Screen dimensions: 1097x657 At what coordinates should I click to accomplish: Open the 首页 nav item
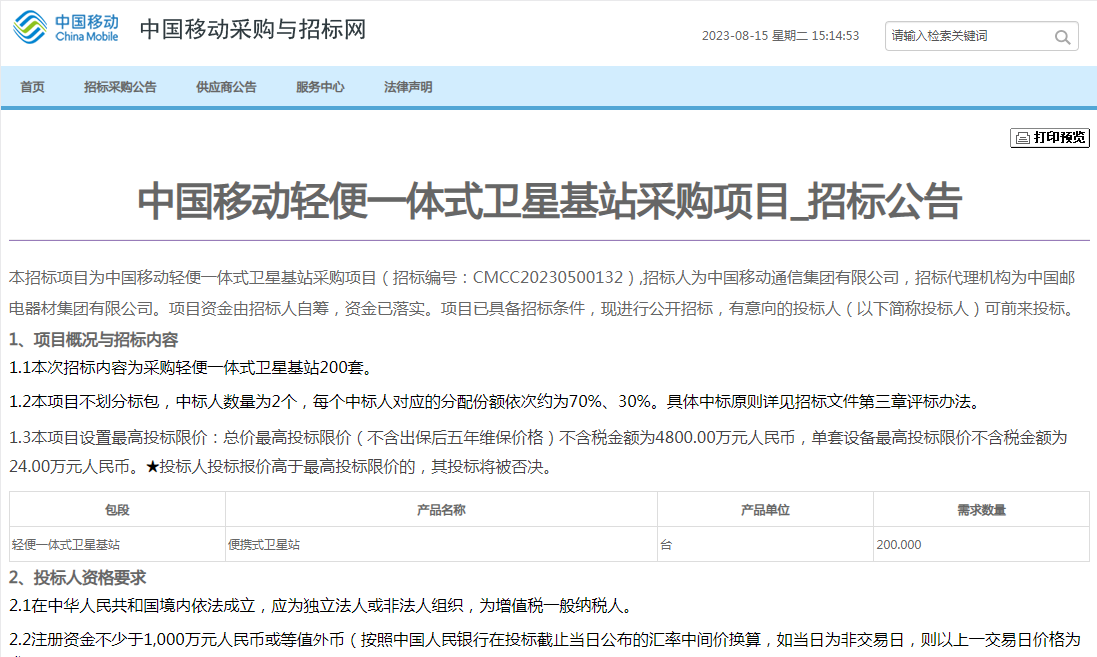(x=32, y=87)
